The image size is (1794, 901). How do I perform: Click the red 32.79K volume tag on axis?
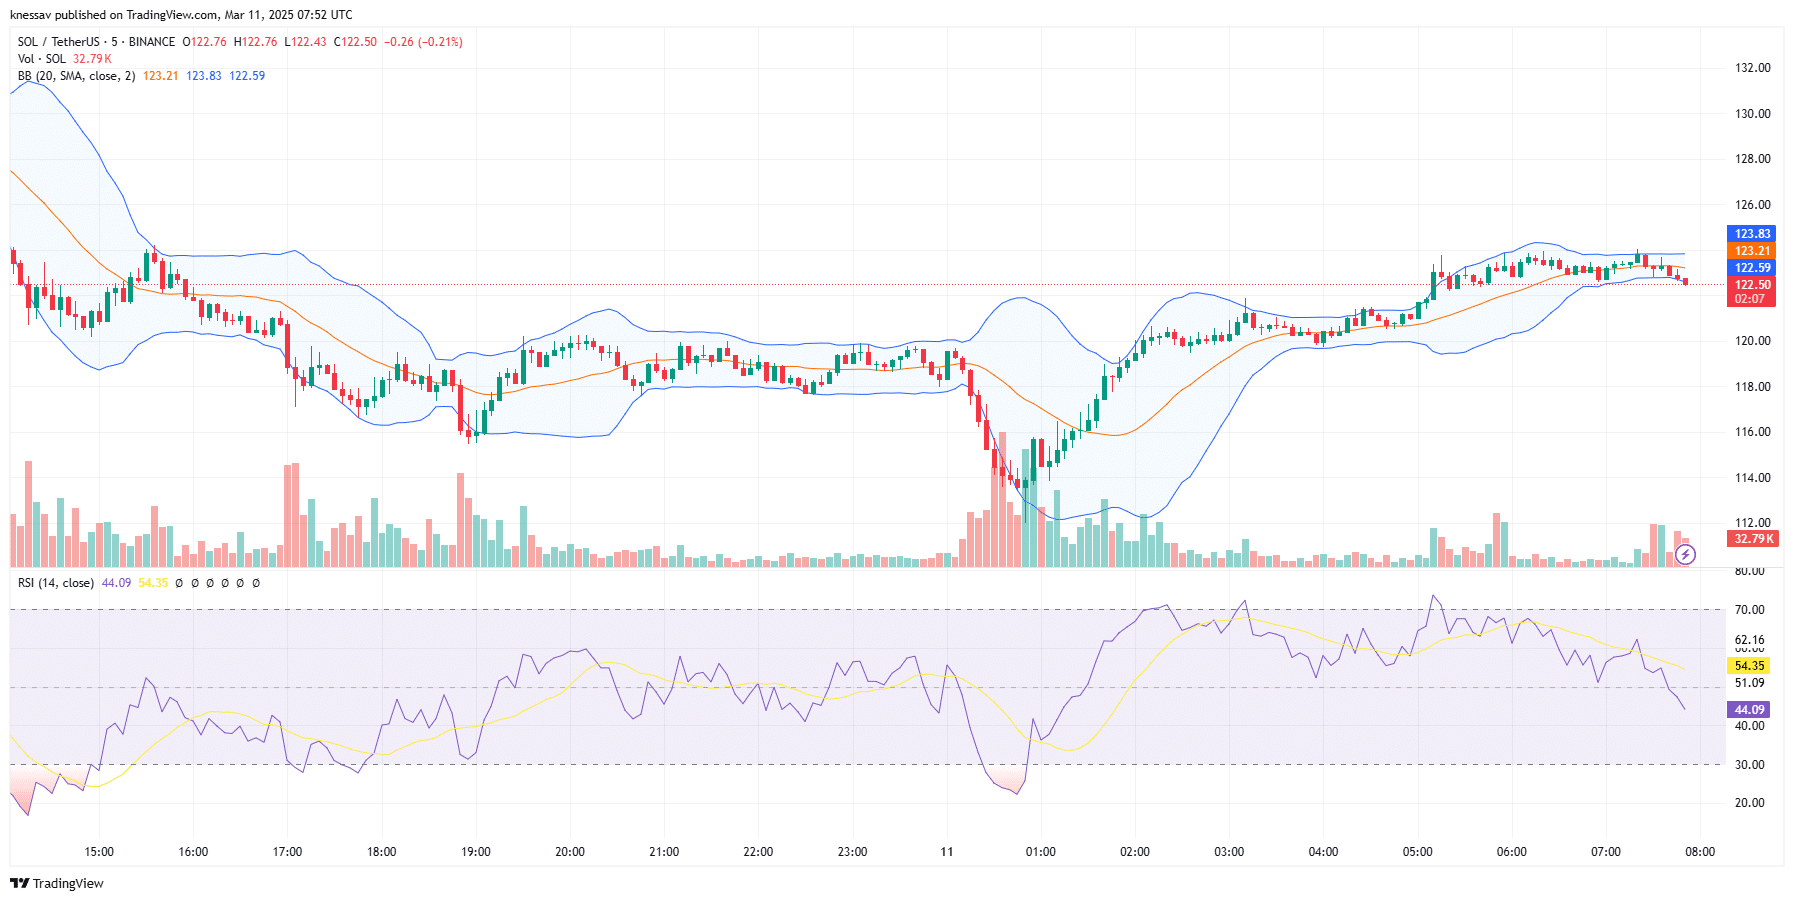(1752, 539)
